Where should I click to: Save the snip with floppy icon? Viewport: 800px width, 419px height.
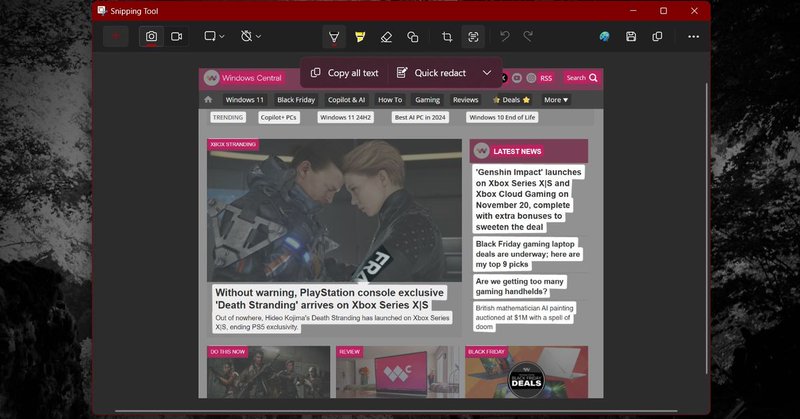click(631, 36)
